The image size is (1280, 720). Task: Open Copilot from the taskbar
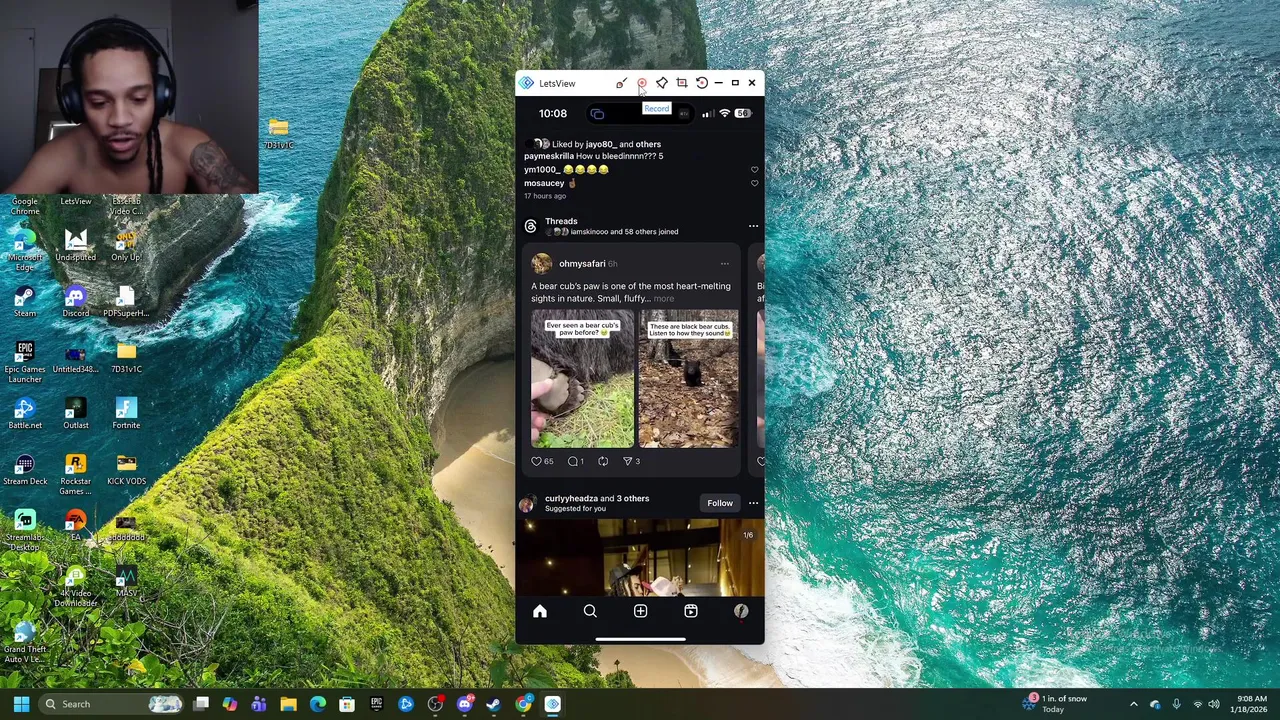pos(230,704)
